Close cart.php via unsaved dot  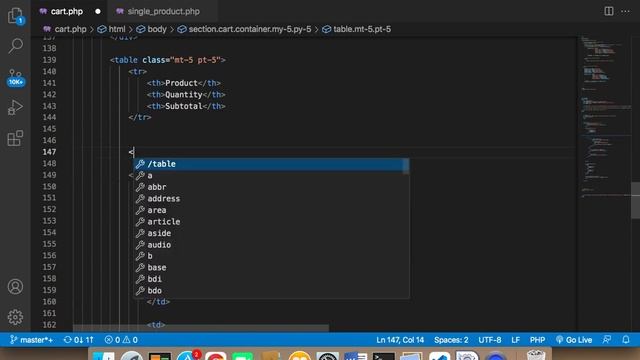coord(98,11)
